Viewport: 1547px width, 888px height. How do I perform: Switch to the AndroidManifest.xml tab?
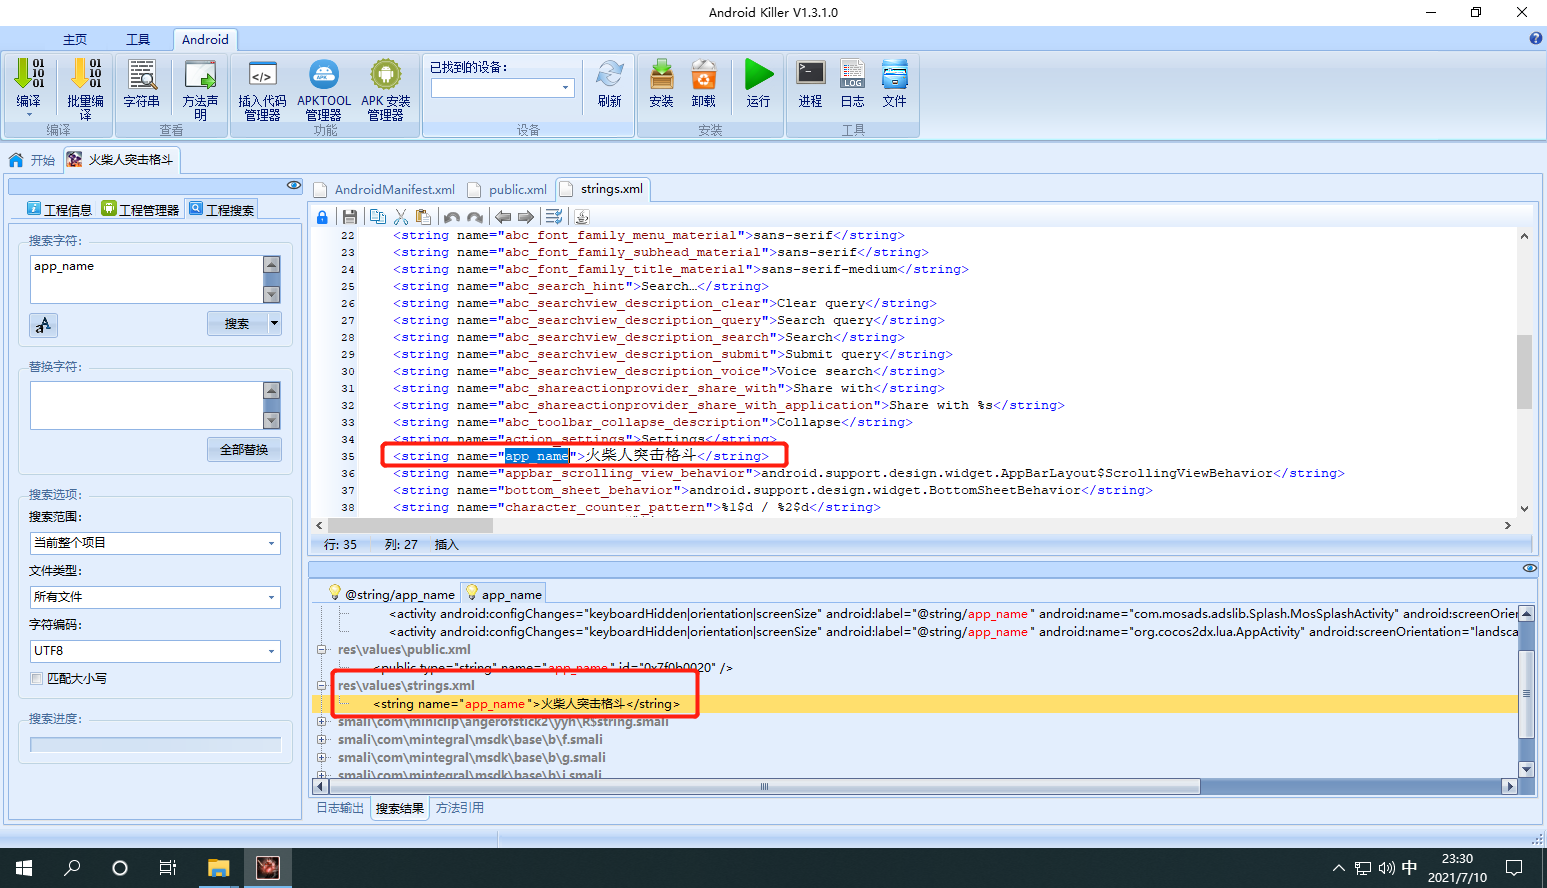(x=385, y=190)
